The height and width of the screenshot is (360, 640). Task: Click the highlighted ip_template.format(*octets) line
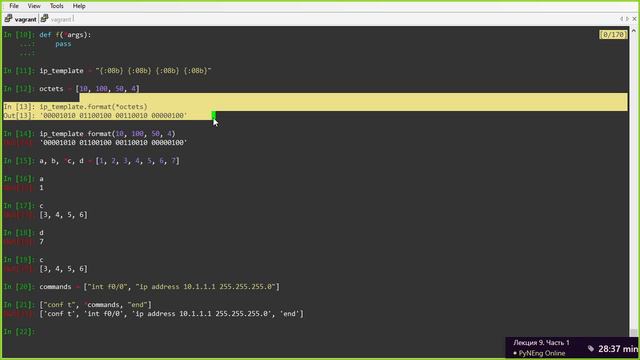click(x=76, y=107)
